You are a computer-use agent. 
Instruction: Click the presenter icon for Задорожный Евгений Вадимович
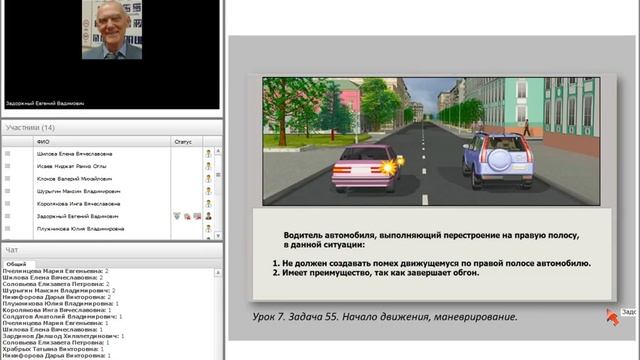(x=208, y=216)
